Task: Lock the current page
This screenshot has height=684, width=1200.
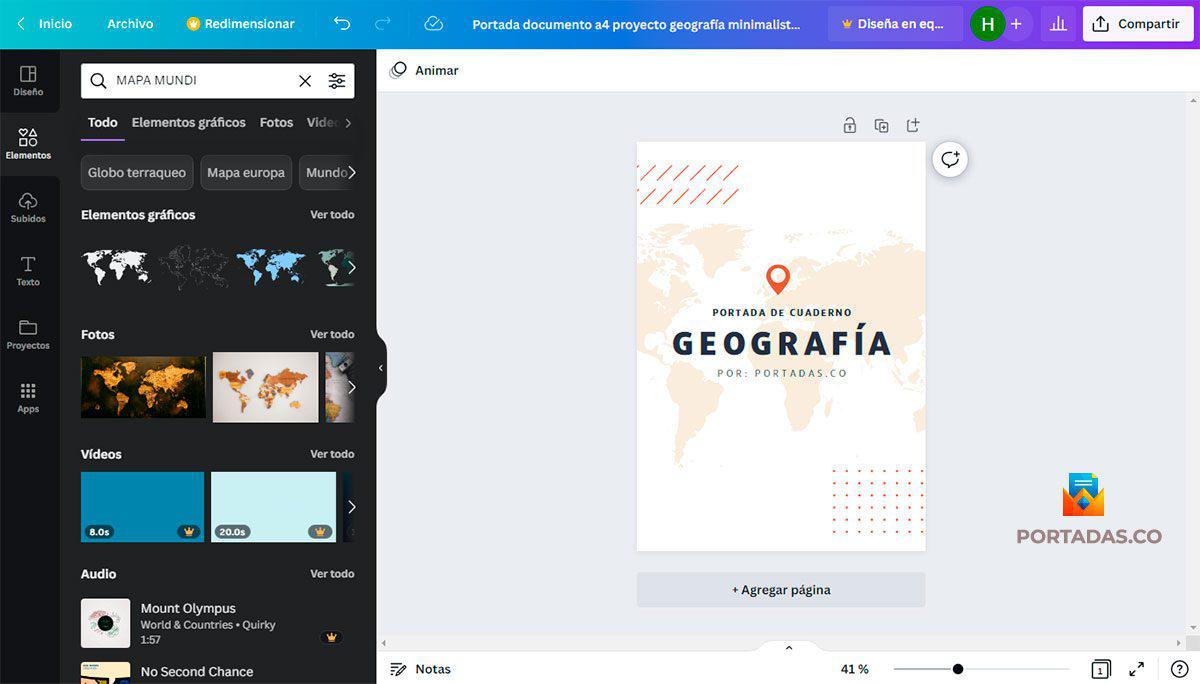Action: (x=849, y=125)
